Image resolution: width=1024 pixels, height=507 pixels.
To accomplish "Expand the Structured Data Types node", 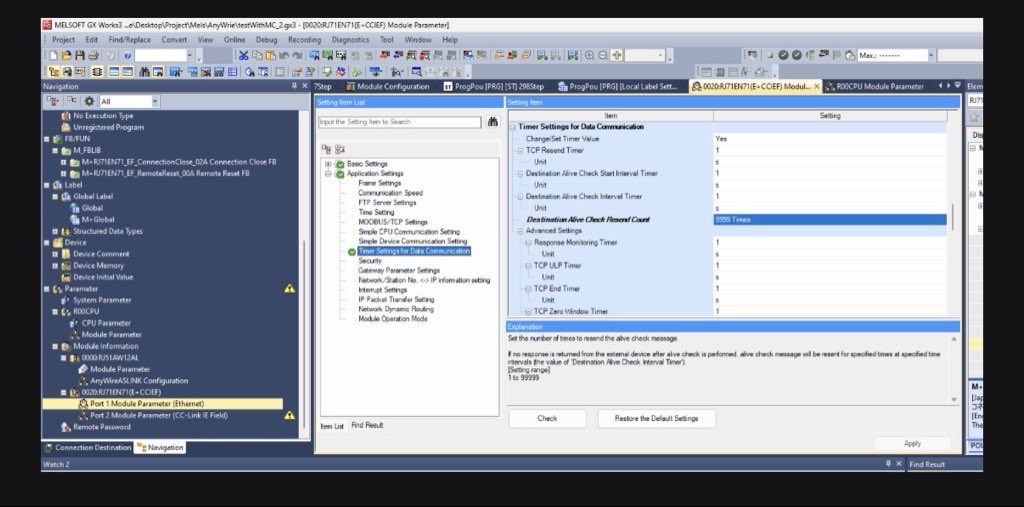I will click(x=55, y=231).
